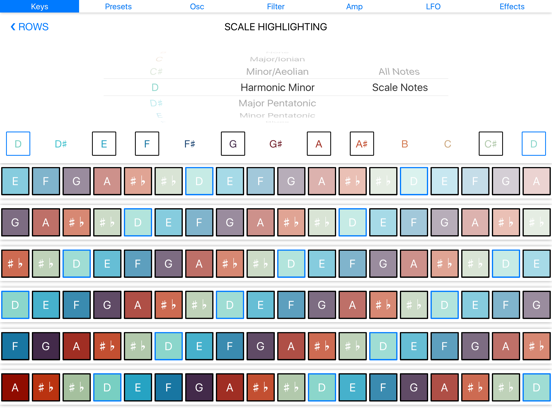
Task: Choose Minor Pentatonic scale
Action: [x=277, y=115]
